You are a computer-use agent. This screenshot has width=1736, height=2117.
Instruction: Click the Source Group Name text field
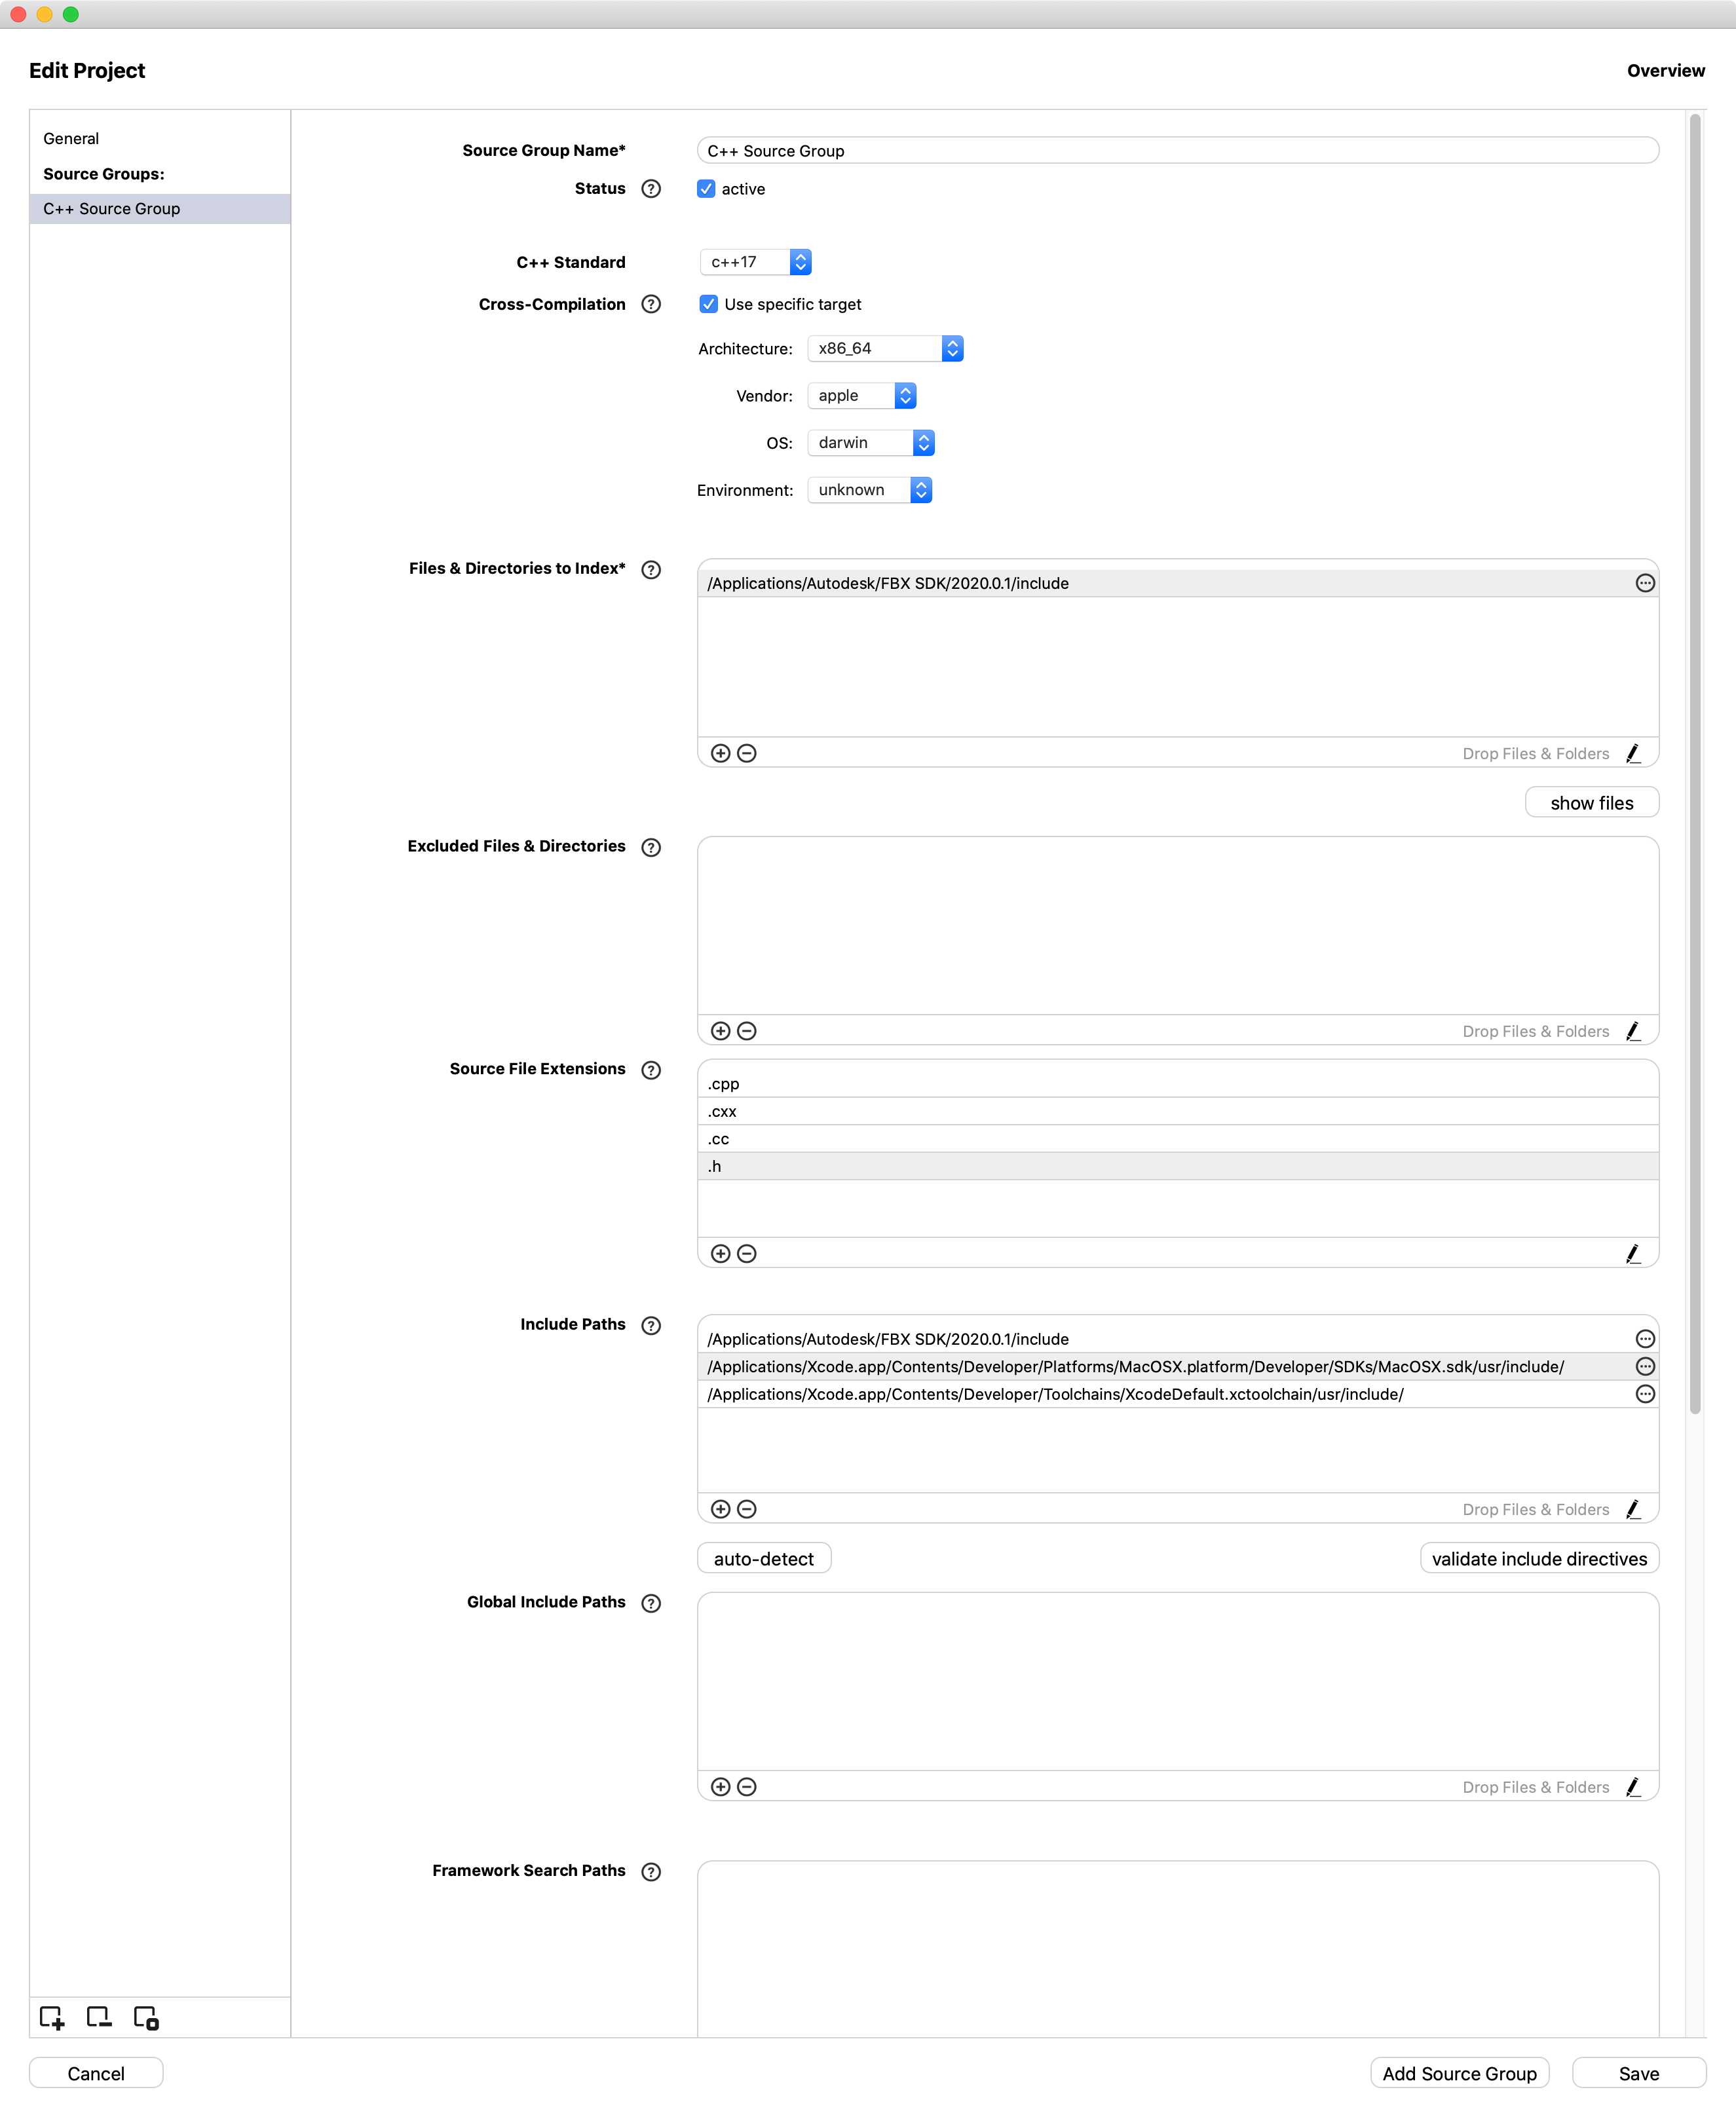click(1177, 151)
